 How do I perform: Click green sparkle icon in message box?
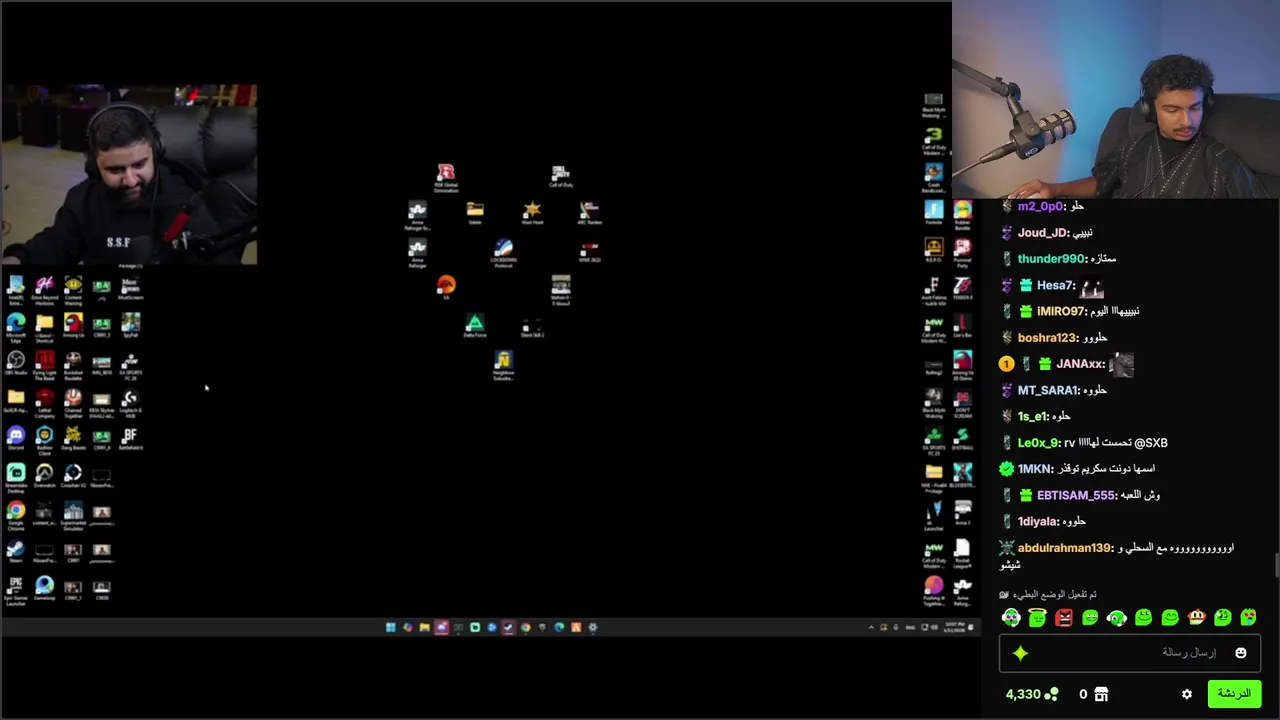1020,653
